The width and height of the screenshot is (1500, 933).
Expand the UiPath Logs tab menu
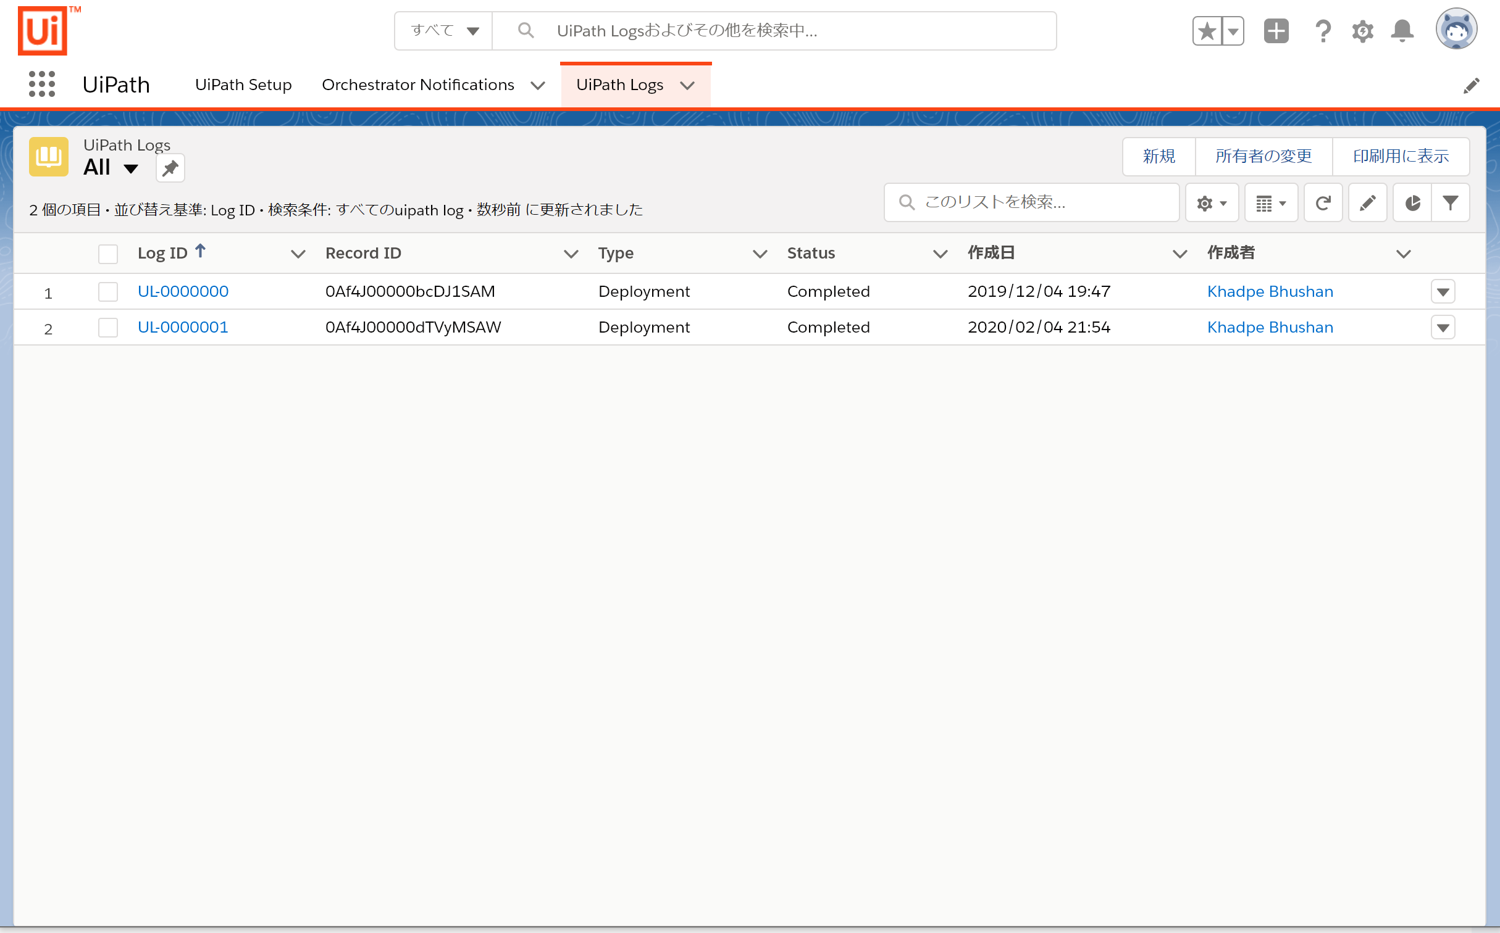point(687,85)
